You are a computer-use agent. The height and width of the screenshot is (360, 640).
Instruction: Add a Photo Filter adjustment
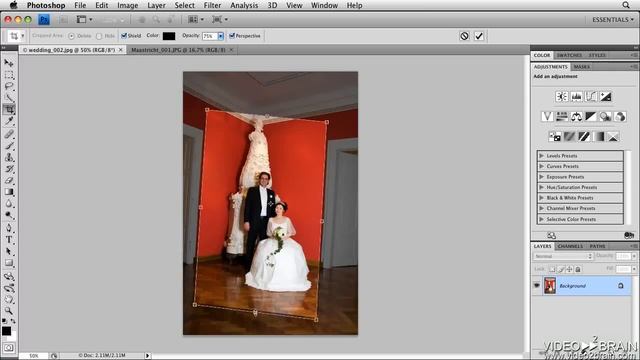[606, 117]
